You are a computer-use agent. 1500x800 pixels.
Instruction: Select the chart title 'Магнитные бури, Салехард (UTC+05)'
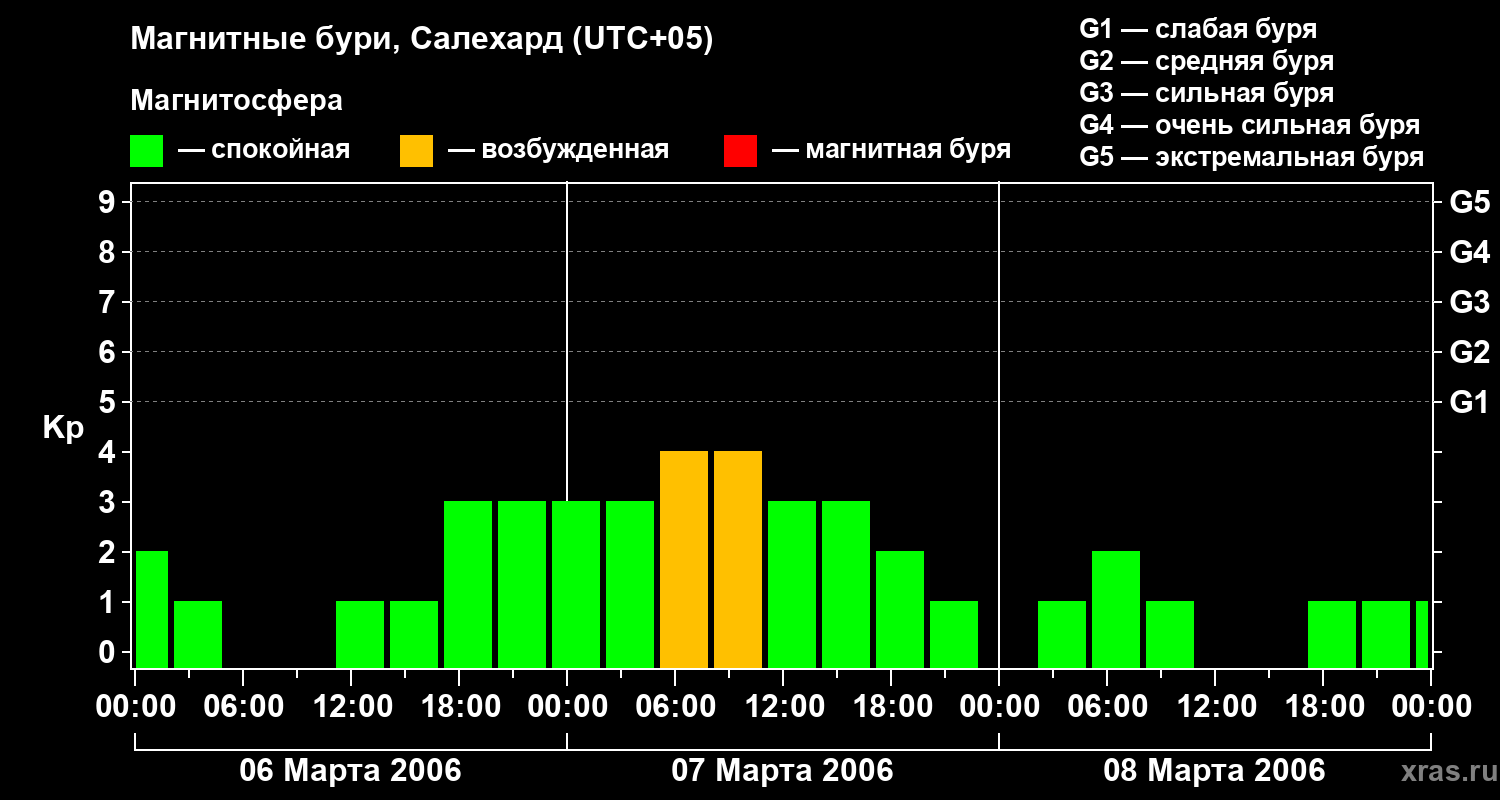click(x=422, y=40)
